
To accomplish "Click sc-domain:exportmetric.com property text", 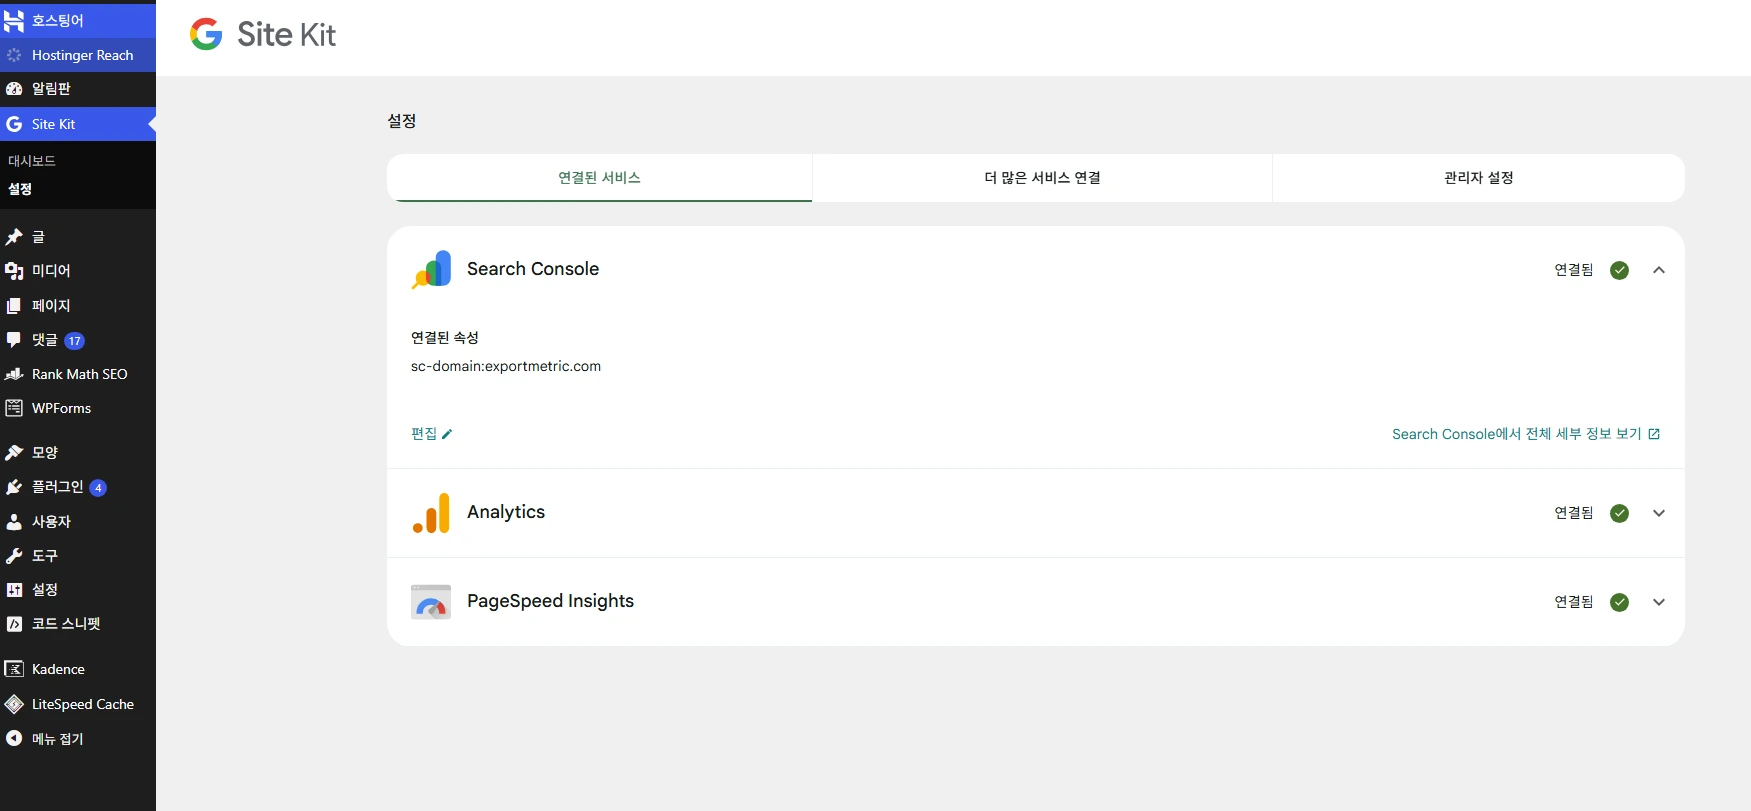I will [x=506, y=366].
